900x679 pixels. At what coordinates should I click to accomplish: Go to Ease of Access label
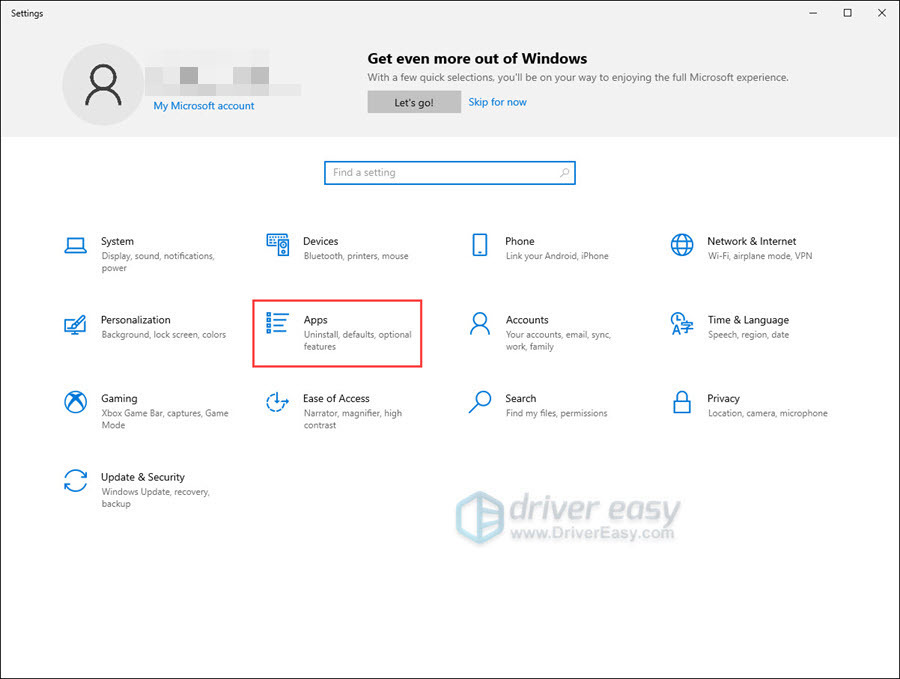336,398
